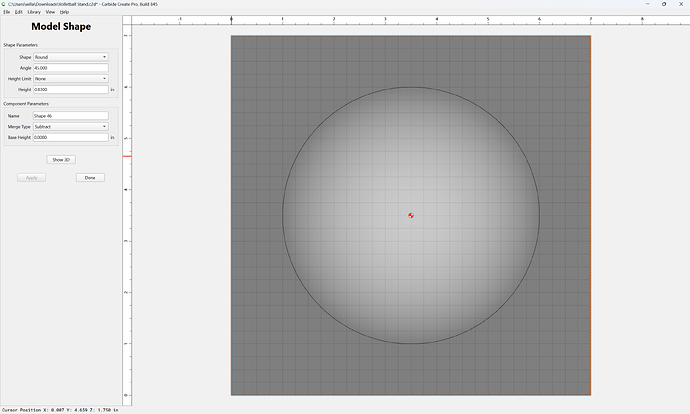Click the Name field containing Shape 46
690x414 pixels.
[x=71, y=116]
